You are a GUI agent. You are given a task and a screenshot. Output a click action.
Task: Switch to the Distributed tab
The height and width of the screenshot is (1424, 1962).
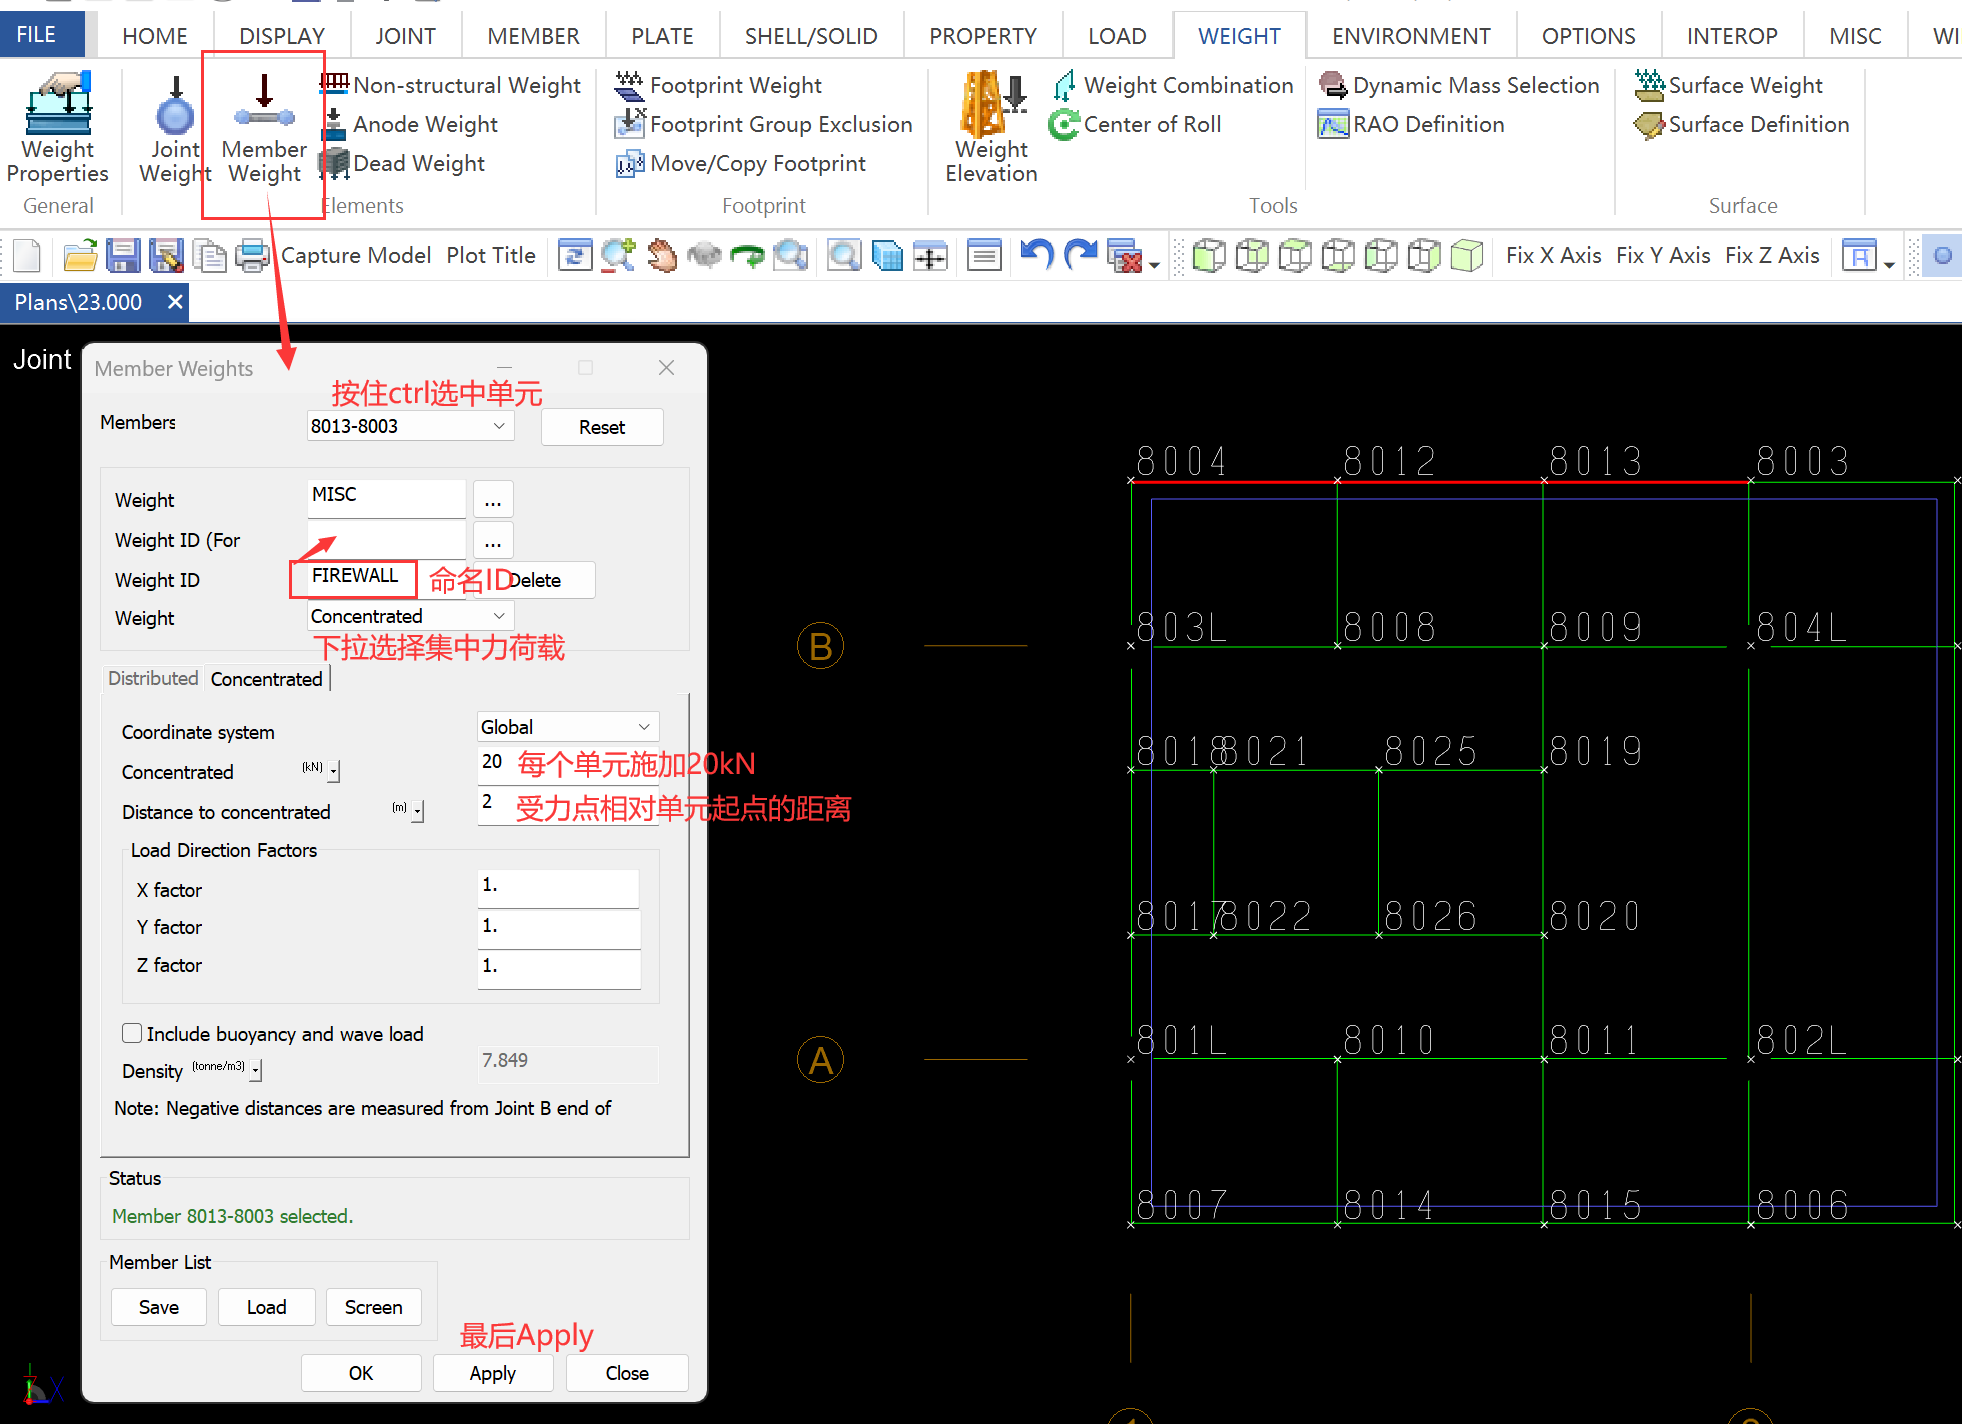click(x=153, y=679)
